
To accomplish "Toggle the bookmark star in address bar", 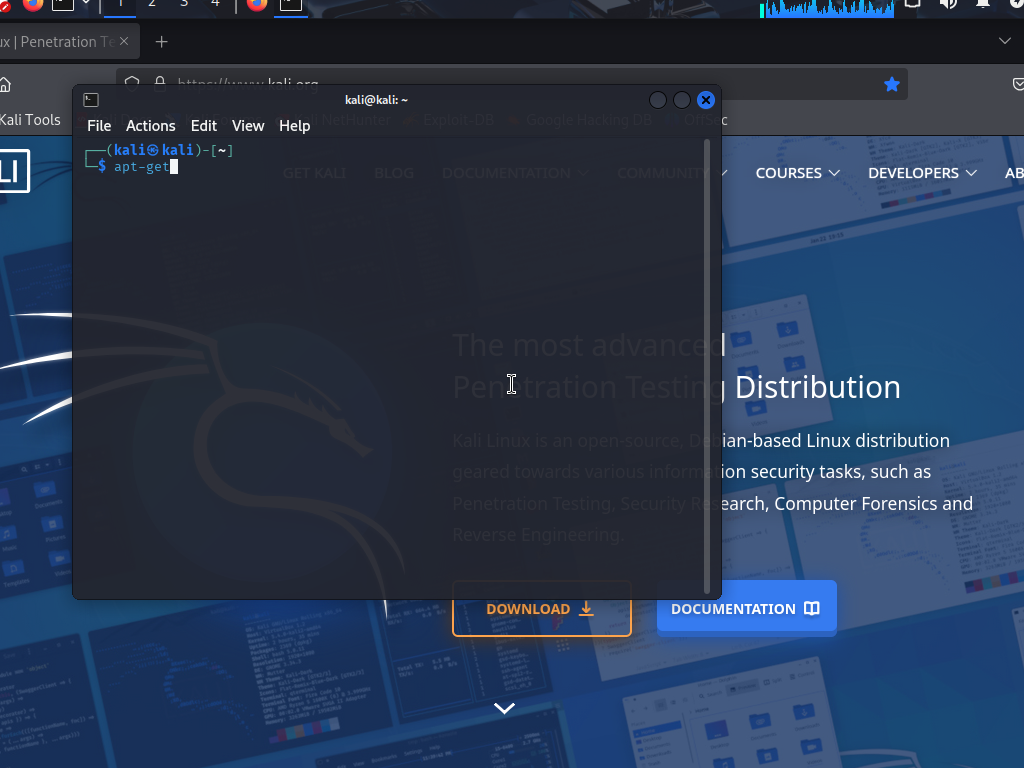I will (x=891, y=84).
